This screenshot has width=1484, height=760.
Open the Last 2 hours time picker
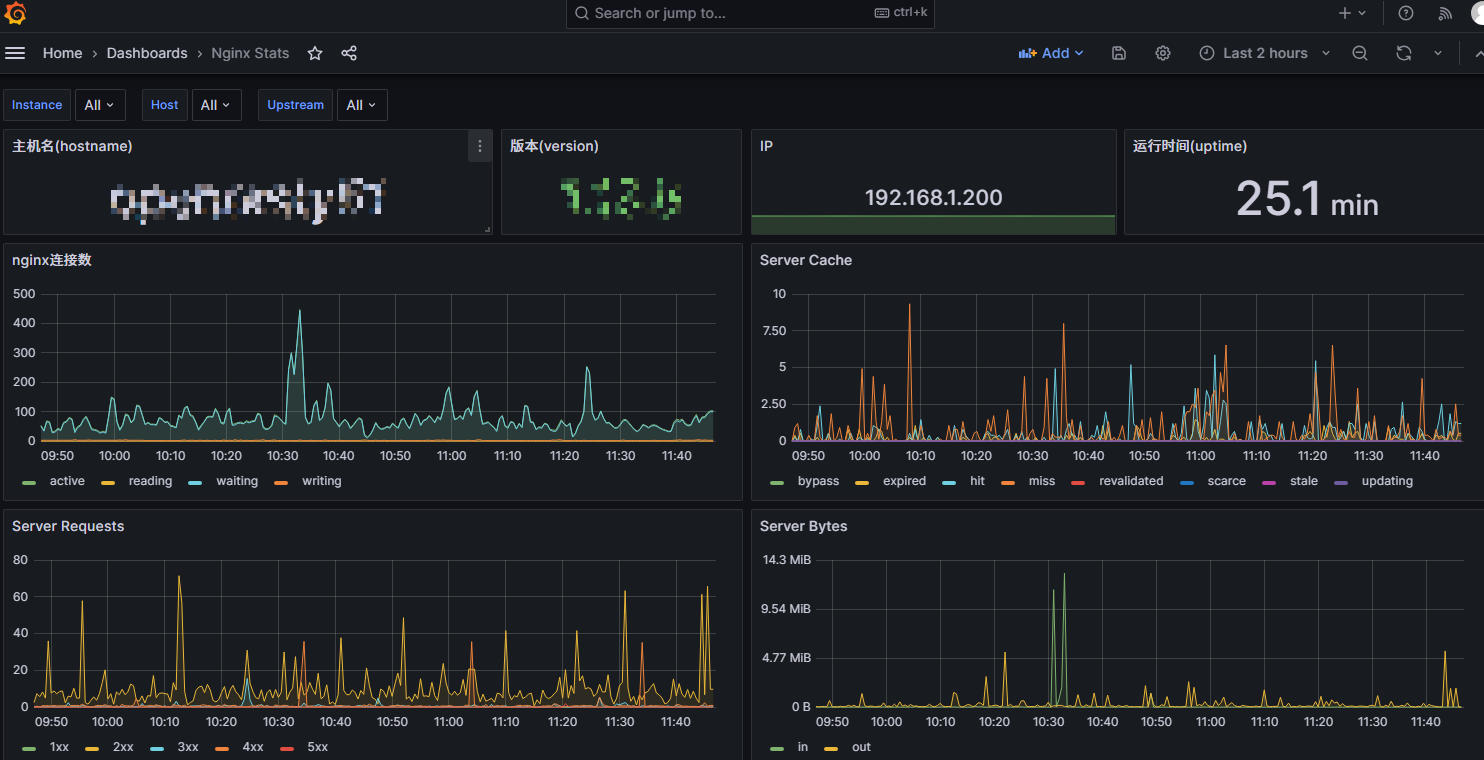[x=1265, y=53]
